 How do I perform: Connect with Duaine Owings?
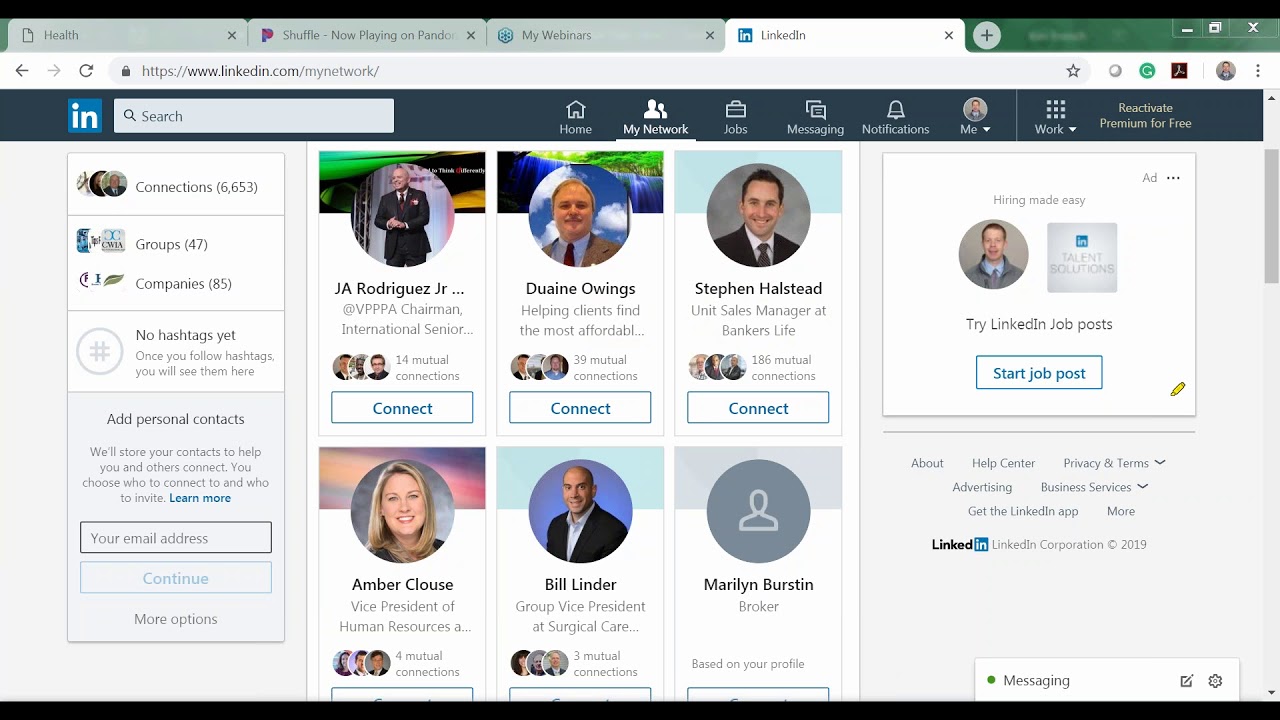(x=580, y=408)
